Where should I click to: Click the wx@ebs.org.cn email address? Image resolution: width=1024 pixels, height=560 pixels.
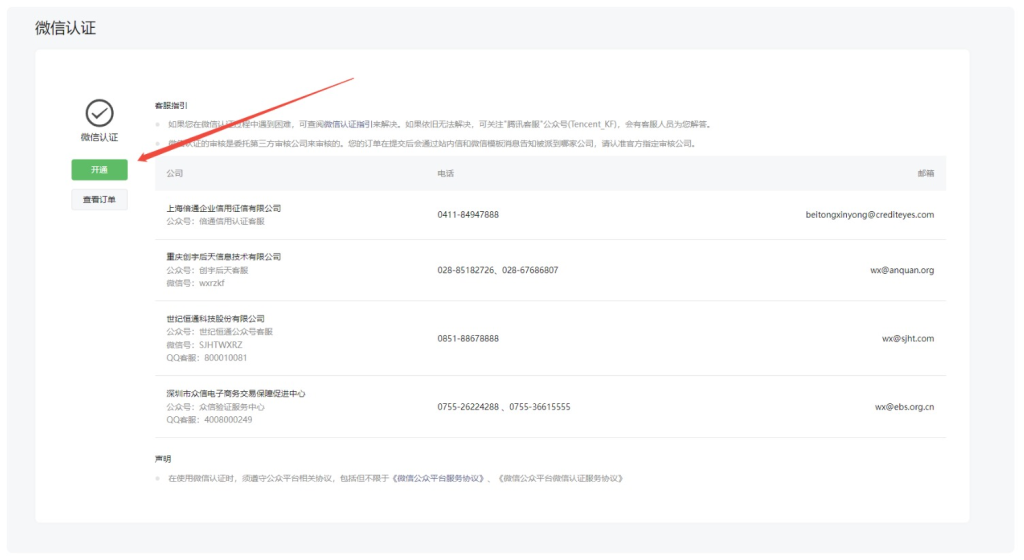pyautogui.click(x=904, y=407)
